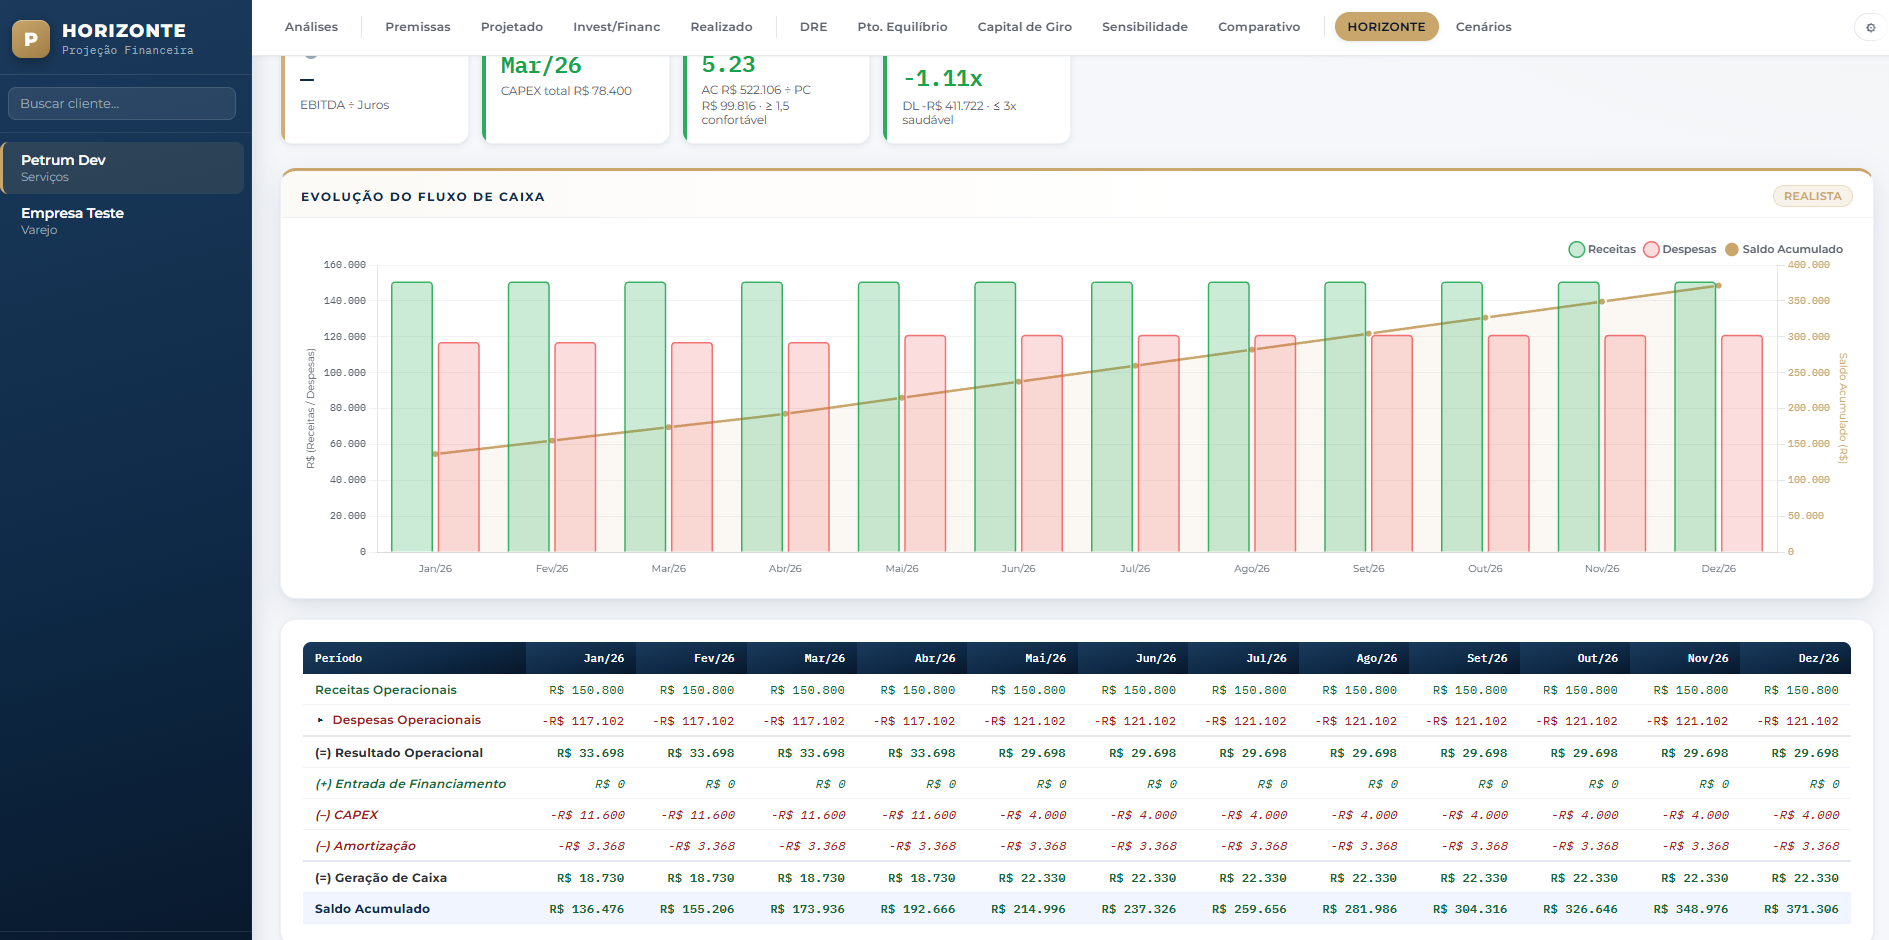Click the Pto. Equilíbrio tab
Screen dimensions: 1889x940
[x=902, y=27]
